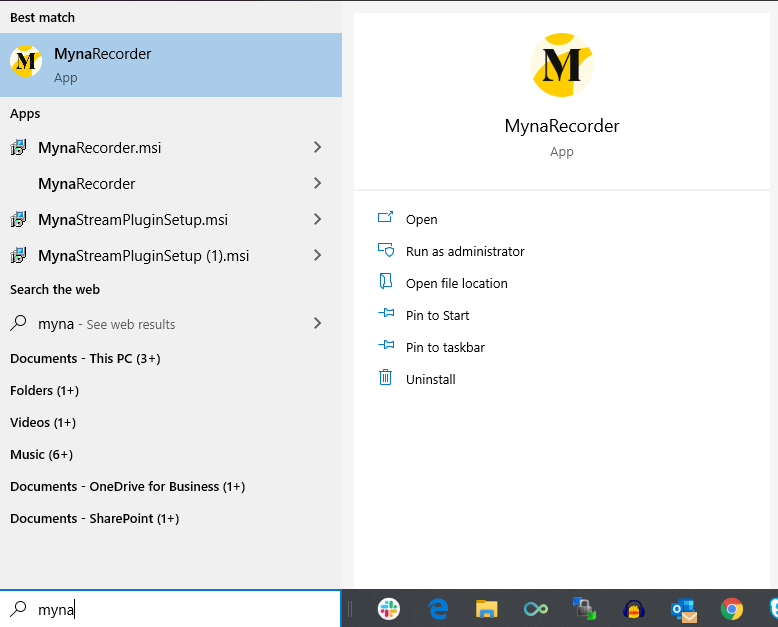Show Documents - This PC (3+) results
Viewport: 778px width, 627px height.
click(x=85, y=359)
